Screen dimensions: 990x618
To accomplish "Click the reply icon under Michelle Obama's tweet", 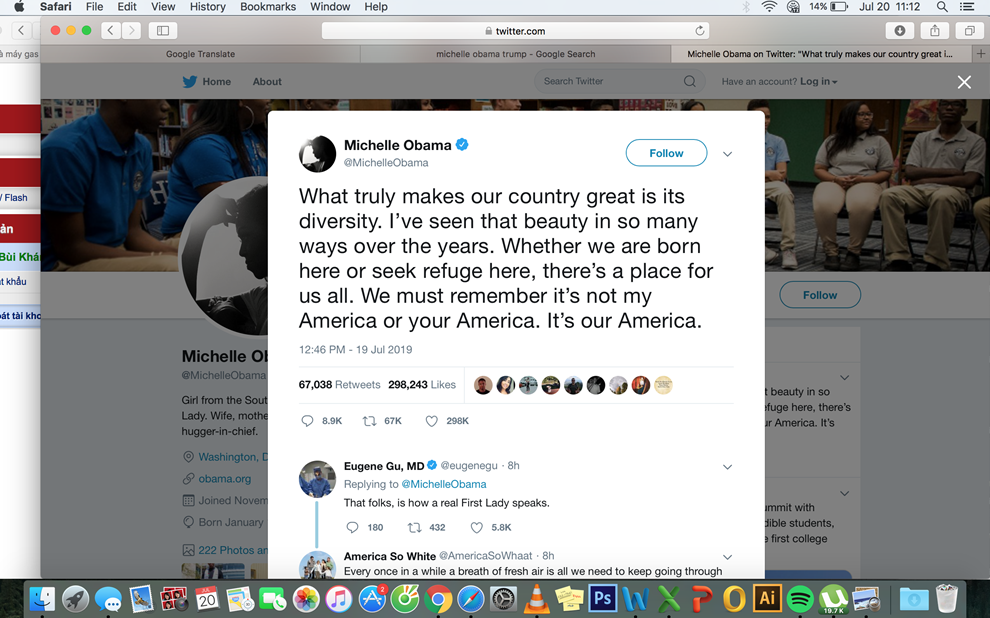I will pyautogui.click(x=307, y=421).
